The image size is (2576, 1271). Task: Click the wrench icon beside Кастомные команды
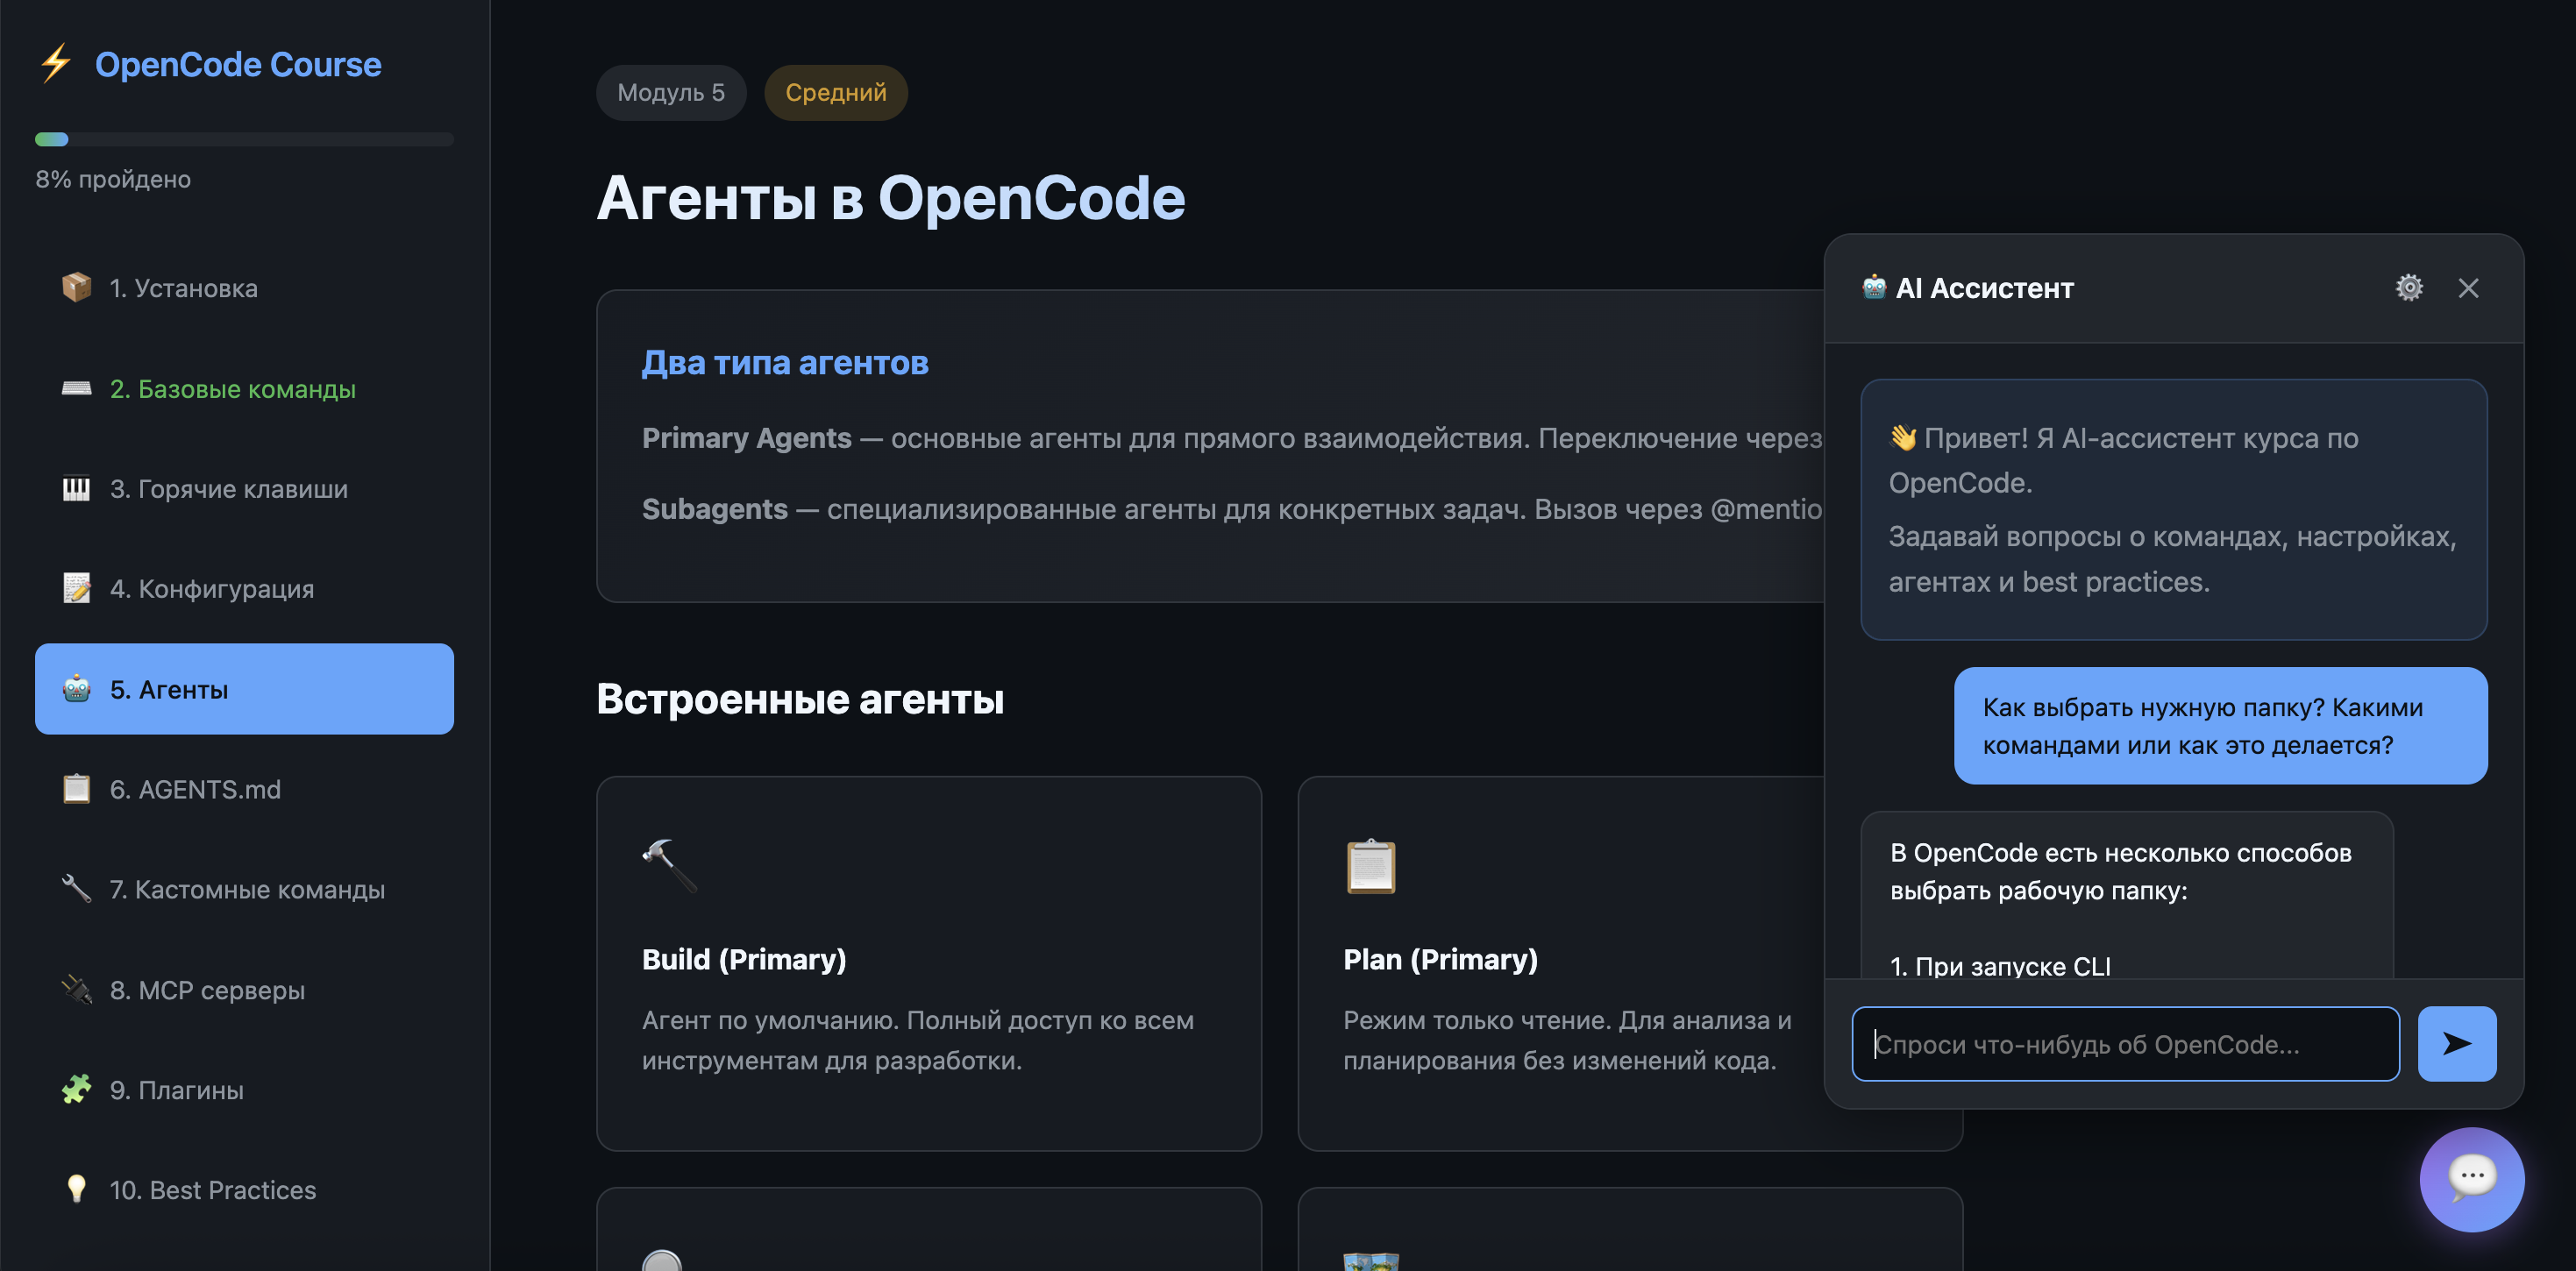click(x=76, y=889)
